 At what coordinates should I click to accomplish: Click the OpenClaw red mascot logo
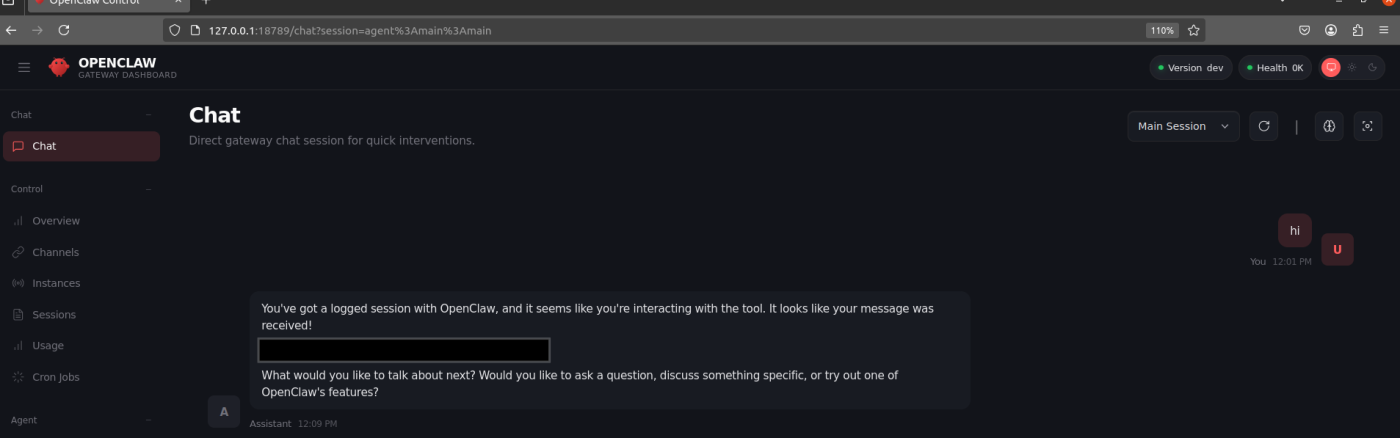click(59, 67)
